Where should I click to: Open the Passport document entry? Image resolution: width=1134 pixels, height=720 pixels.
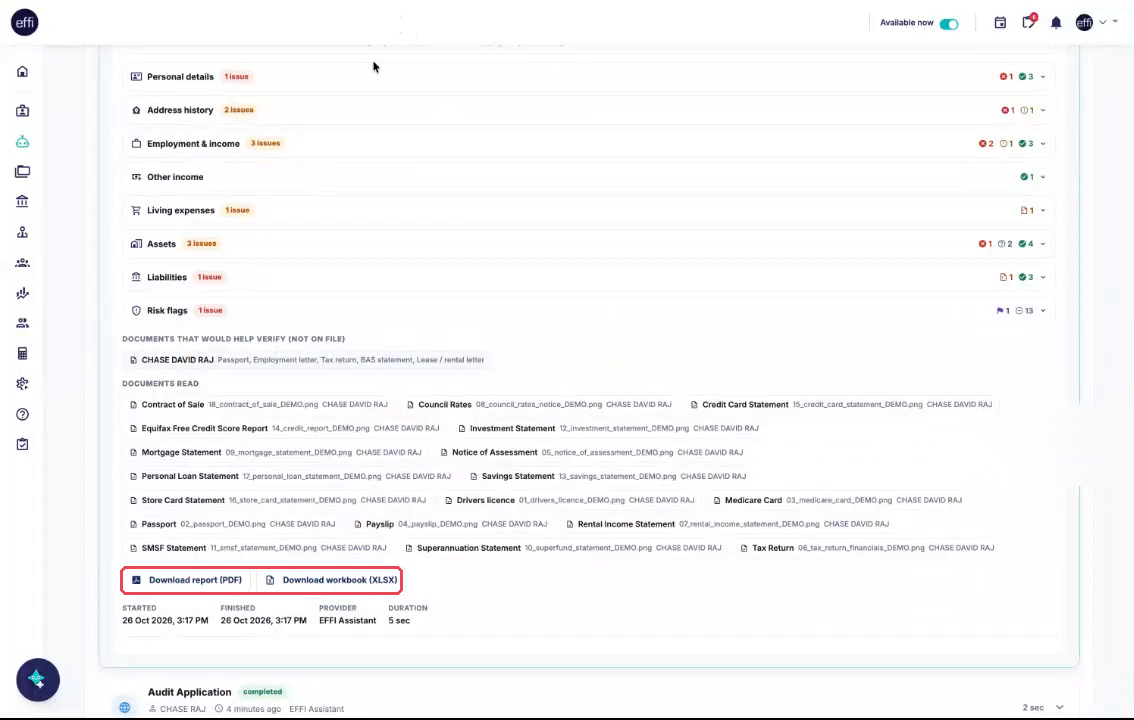tap(233, 524)
